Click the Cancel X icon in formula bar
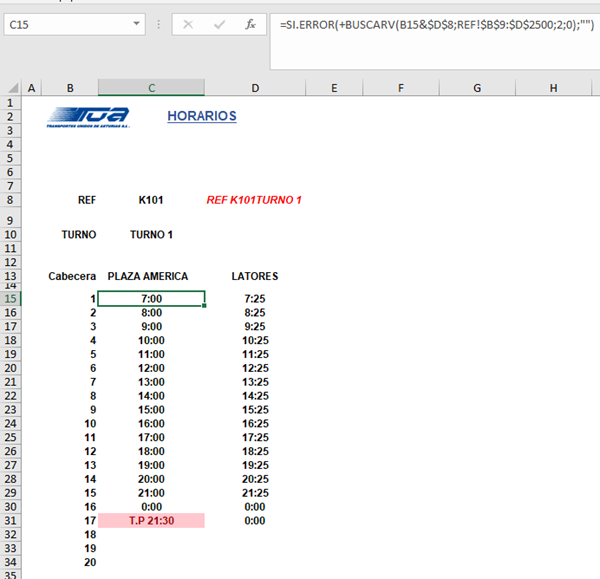 pyautogui.click(x=187, y=25)
